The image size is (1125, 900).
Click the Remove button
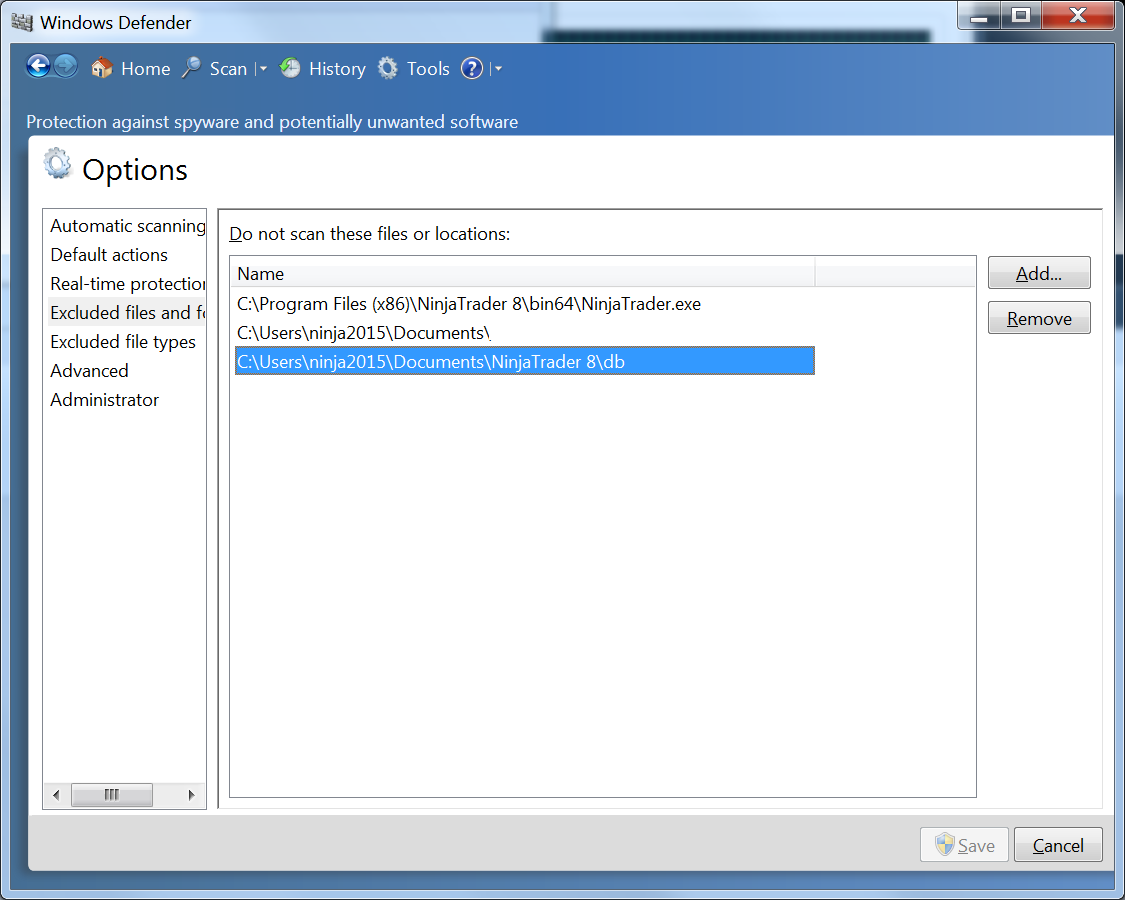1039,318
